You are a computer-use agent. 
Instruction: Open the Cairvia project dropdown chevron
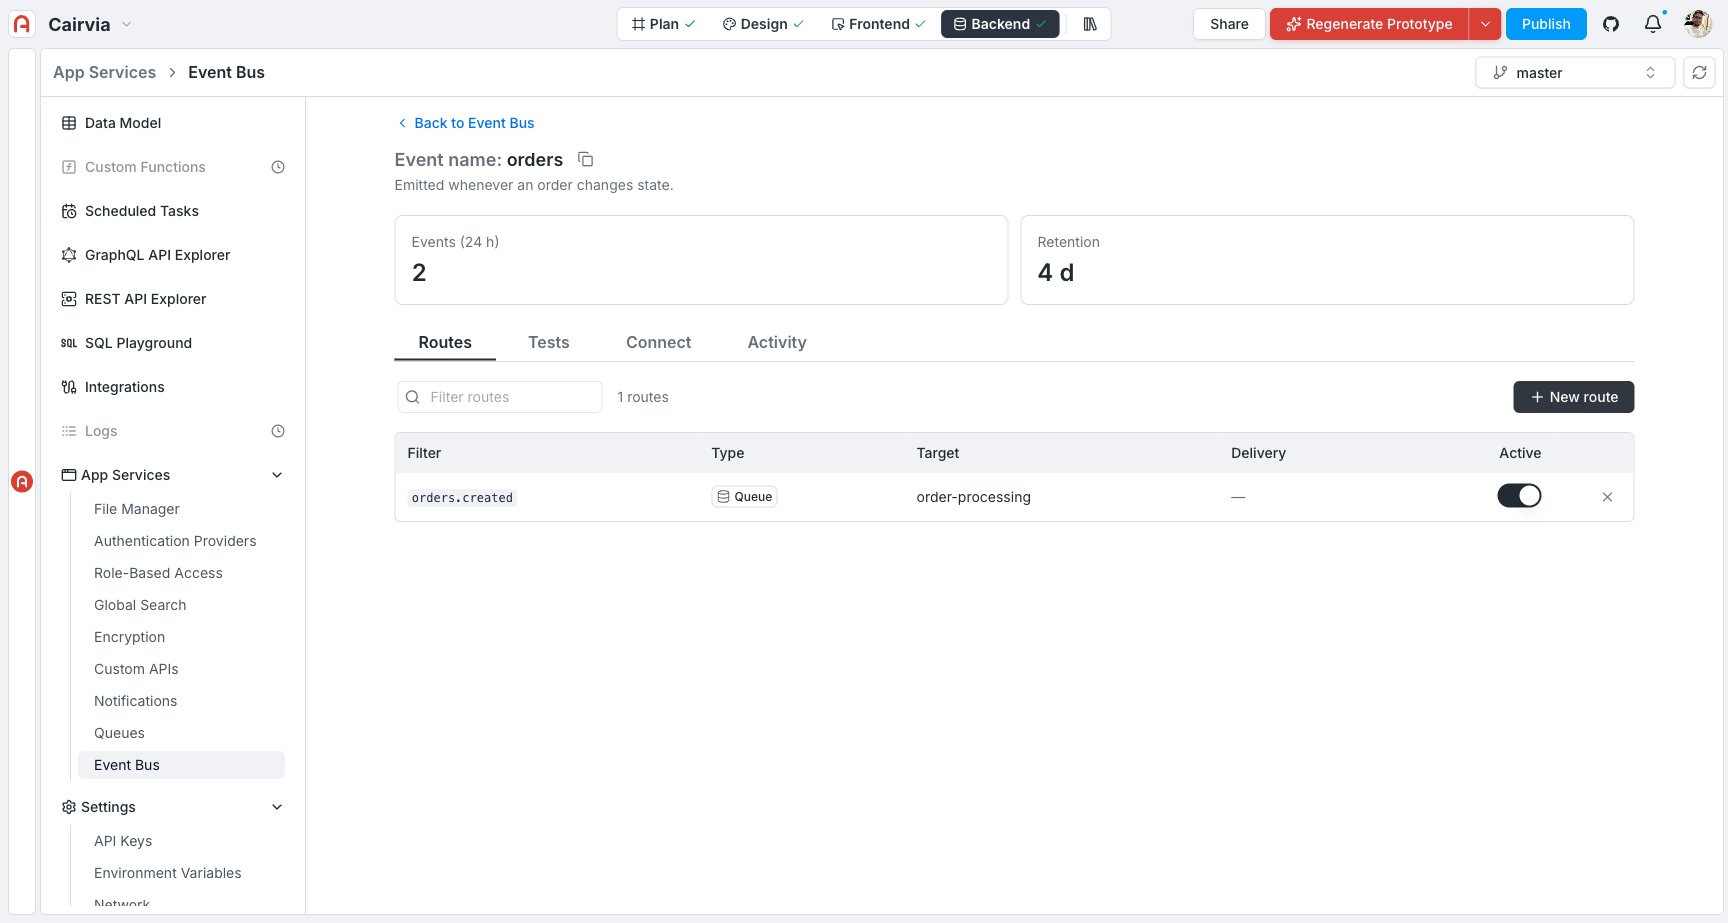(x=126, y=24)
